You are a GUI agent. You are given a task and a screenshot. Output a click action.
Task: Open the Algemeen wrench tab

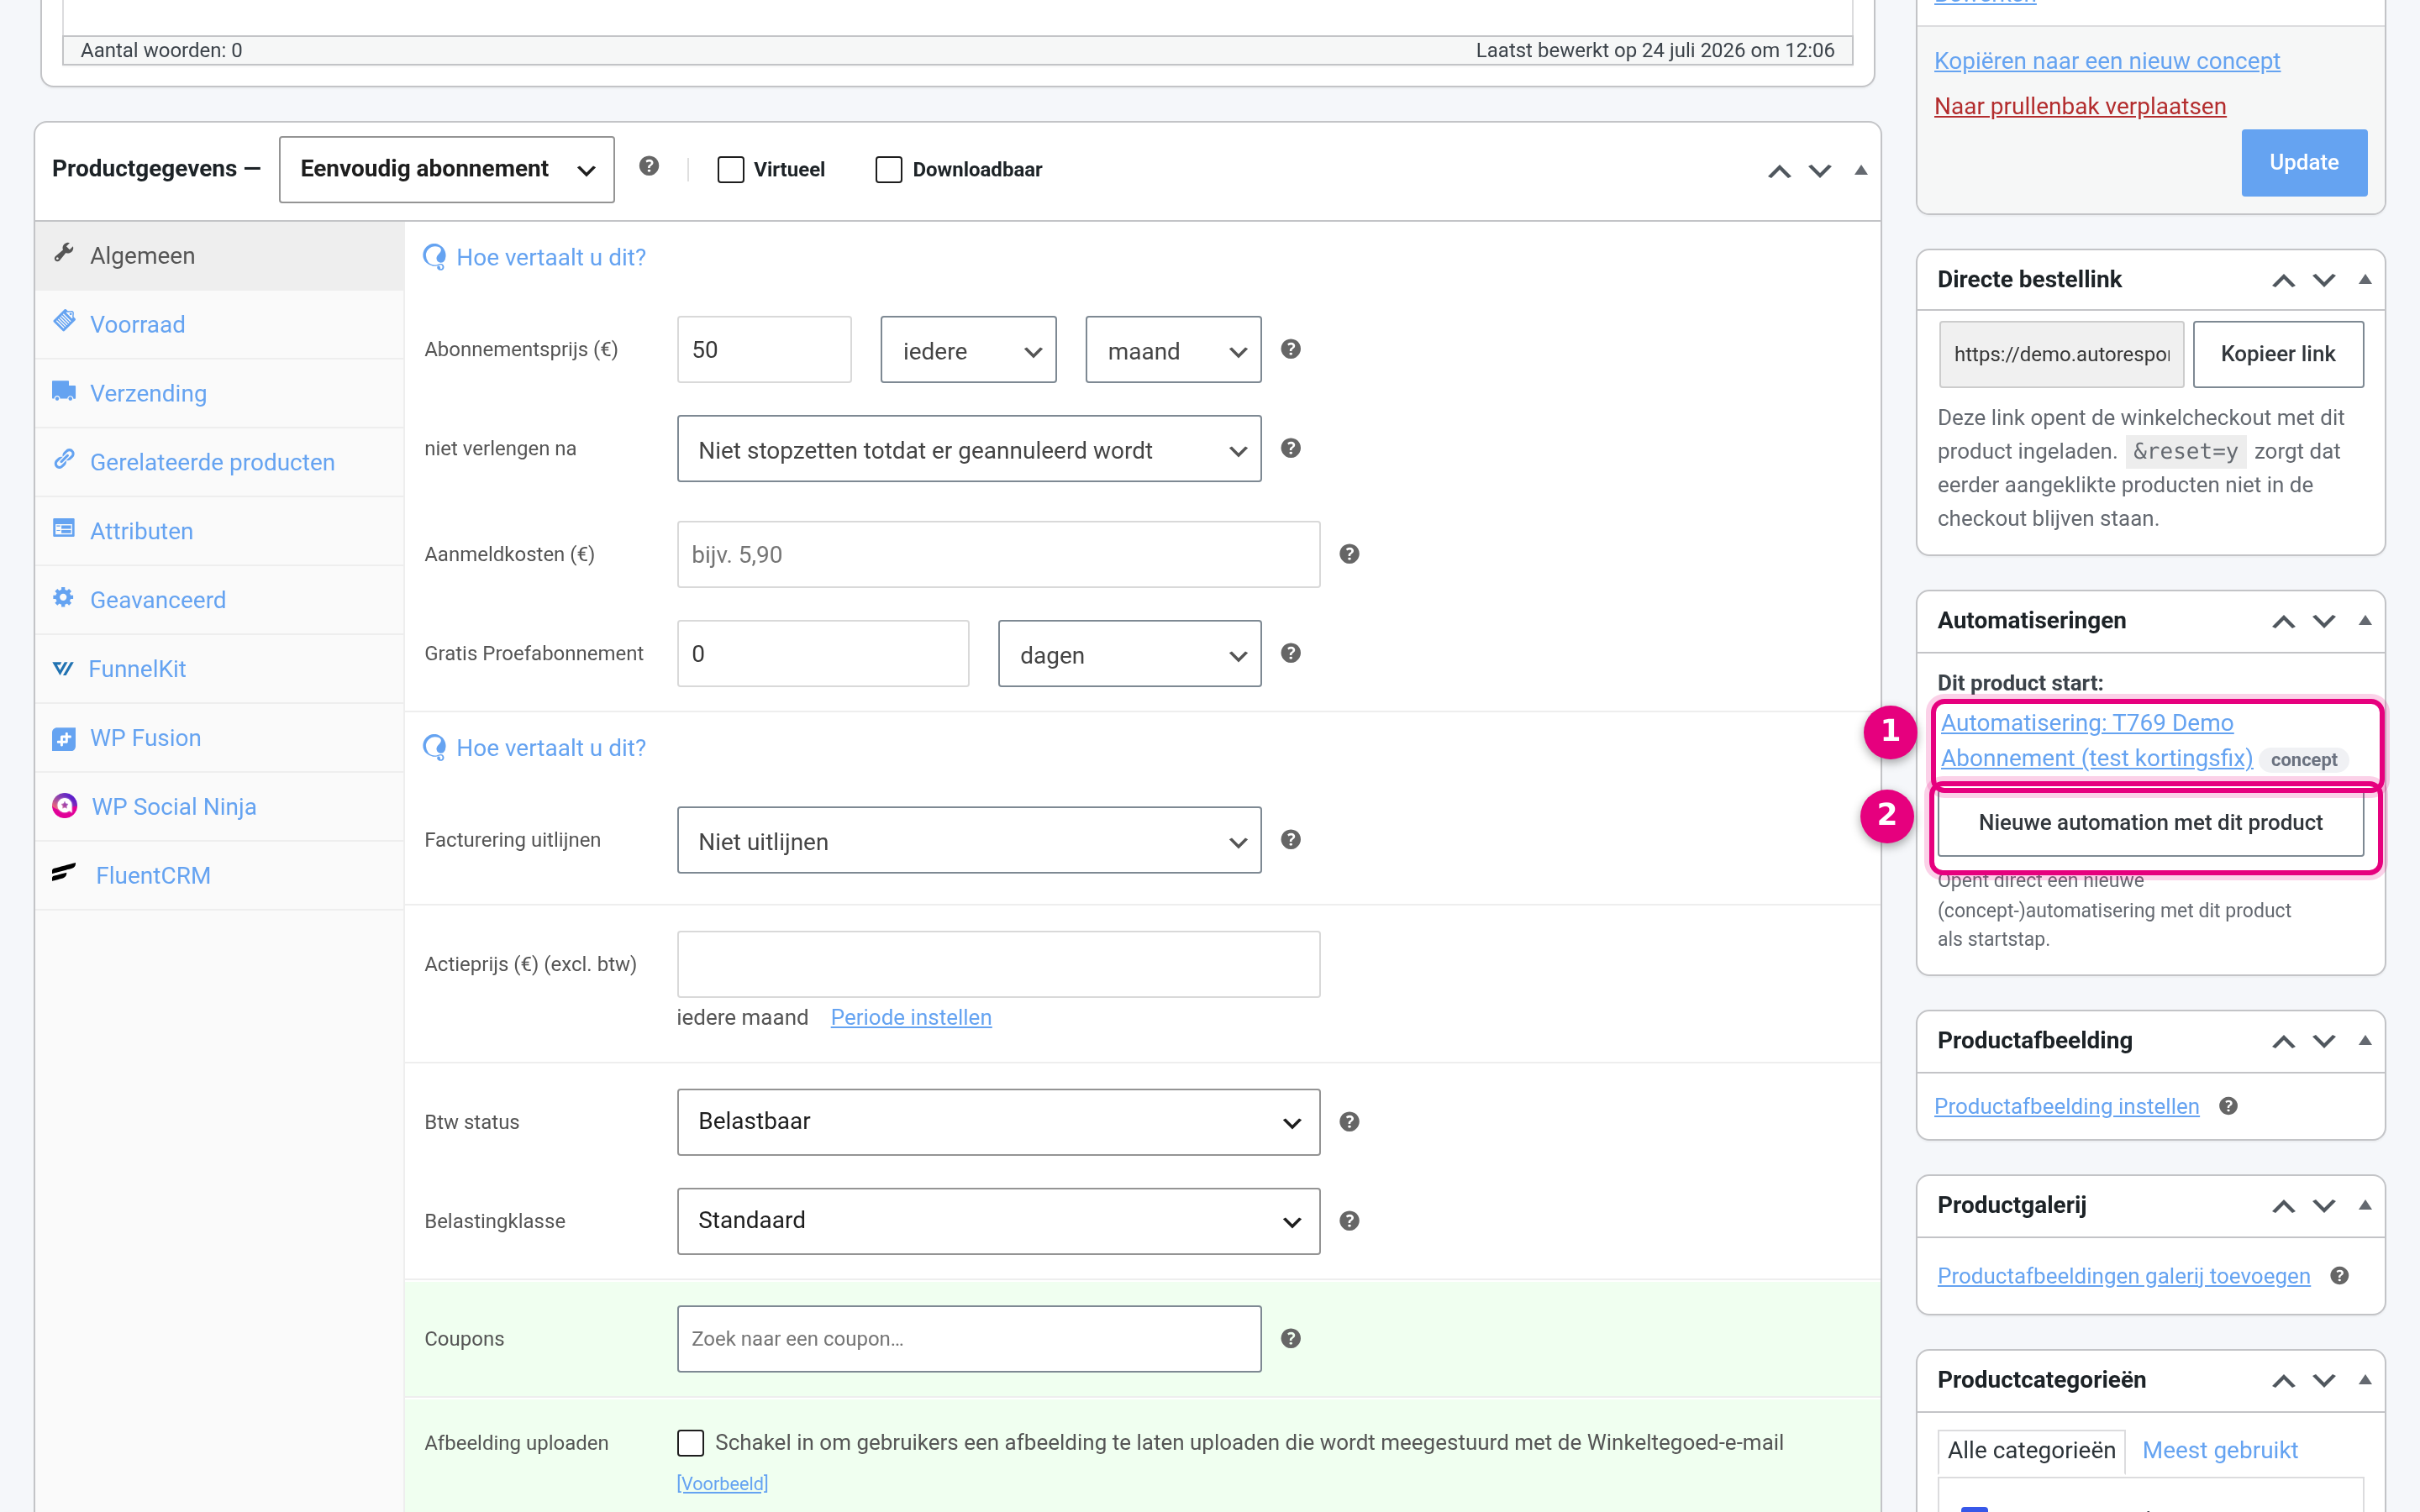pos(219,256)
